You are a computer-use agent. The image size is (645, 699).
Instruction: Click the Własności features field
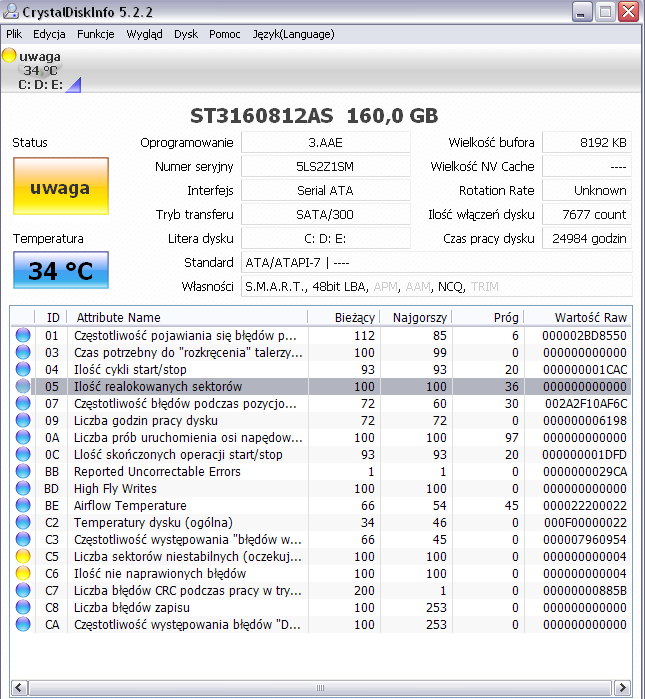[436, 287]
